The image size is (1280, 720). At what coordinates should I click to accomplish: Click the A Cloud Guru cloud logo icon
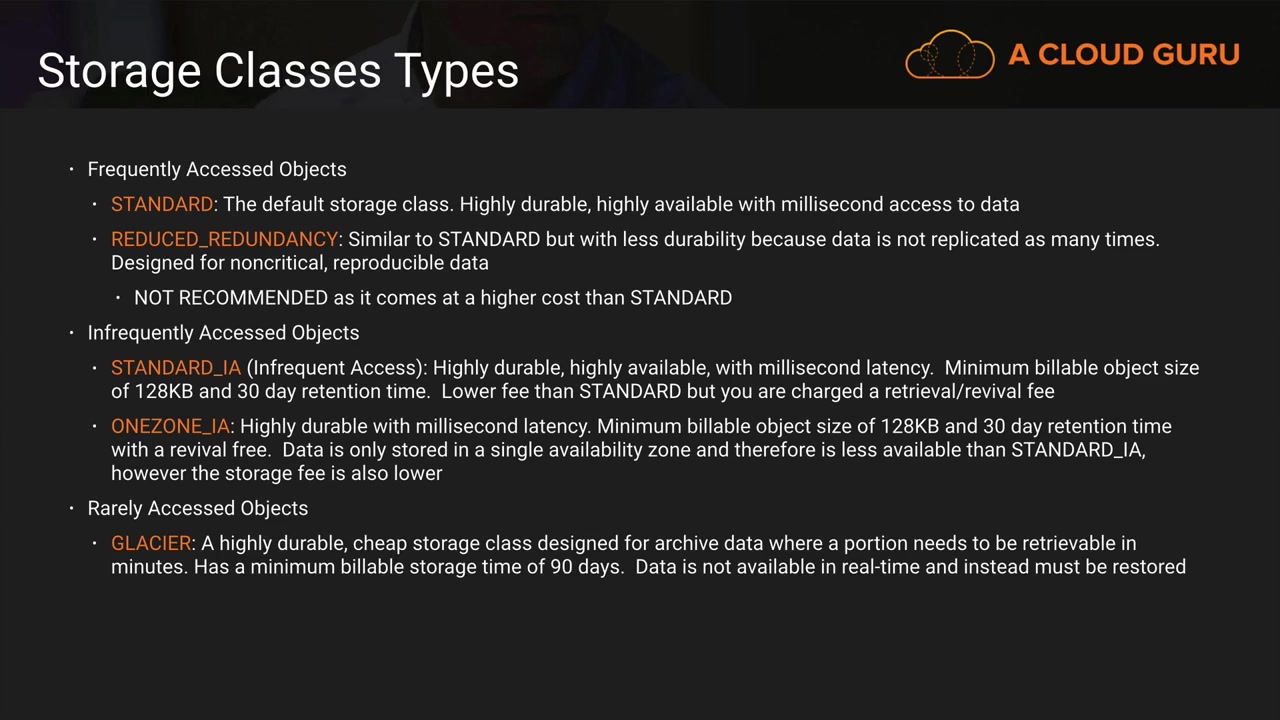pos(949,54)
